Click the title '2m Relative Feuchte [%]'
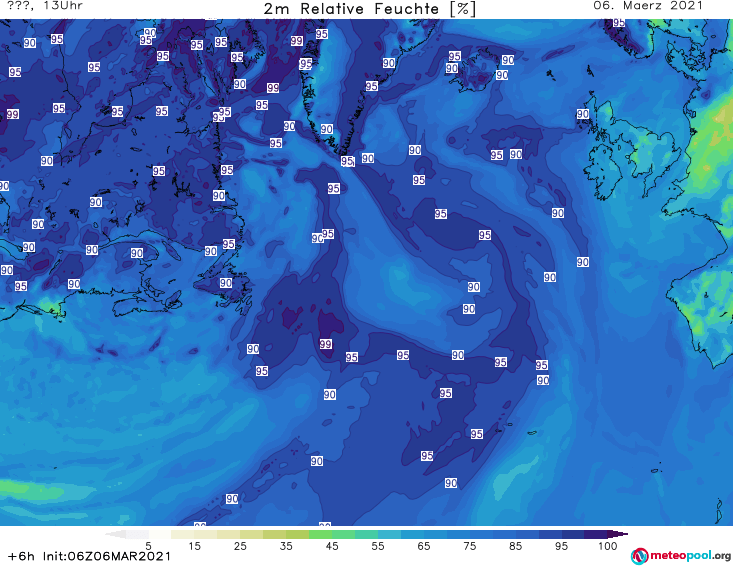 [x=370, y=9]
